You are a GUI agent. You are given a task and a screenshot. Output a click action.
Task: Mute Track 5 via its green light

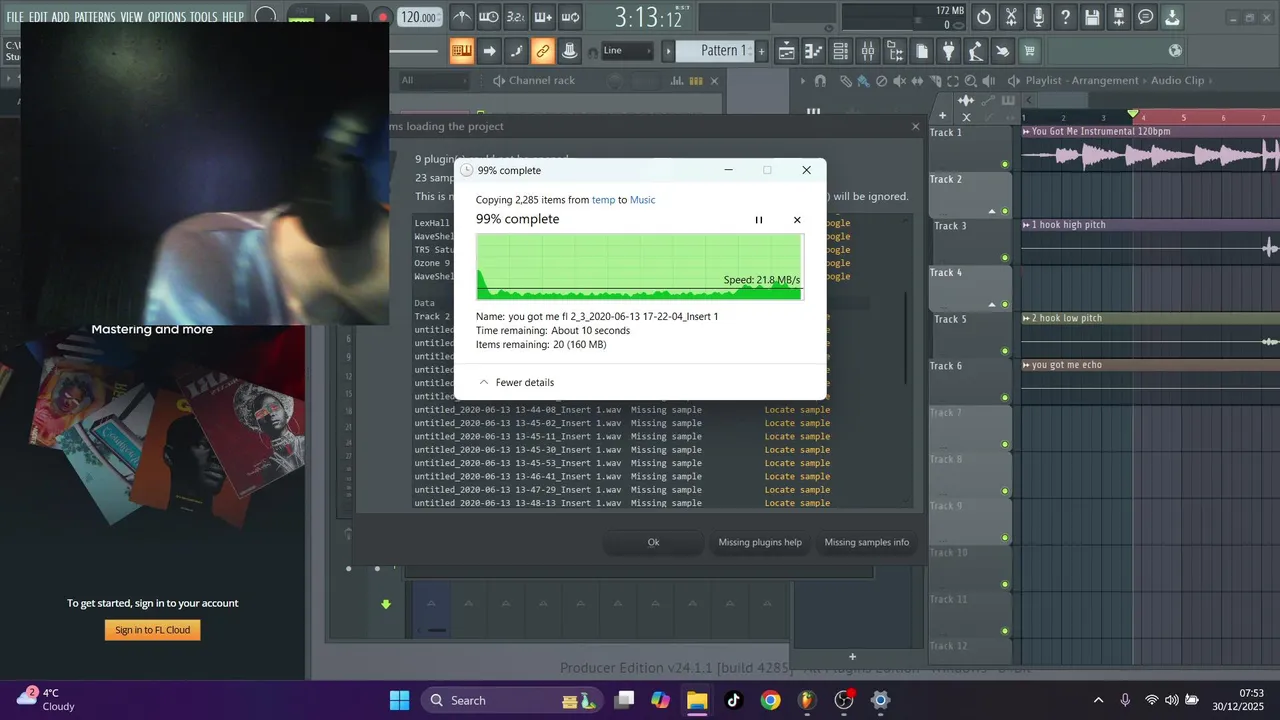tap(1005, 351)
